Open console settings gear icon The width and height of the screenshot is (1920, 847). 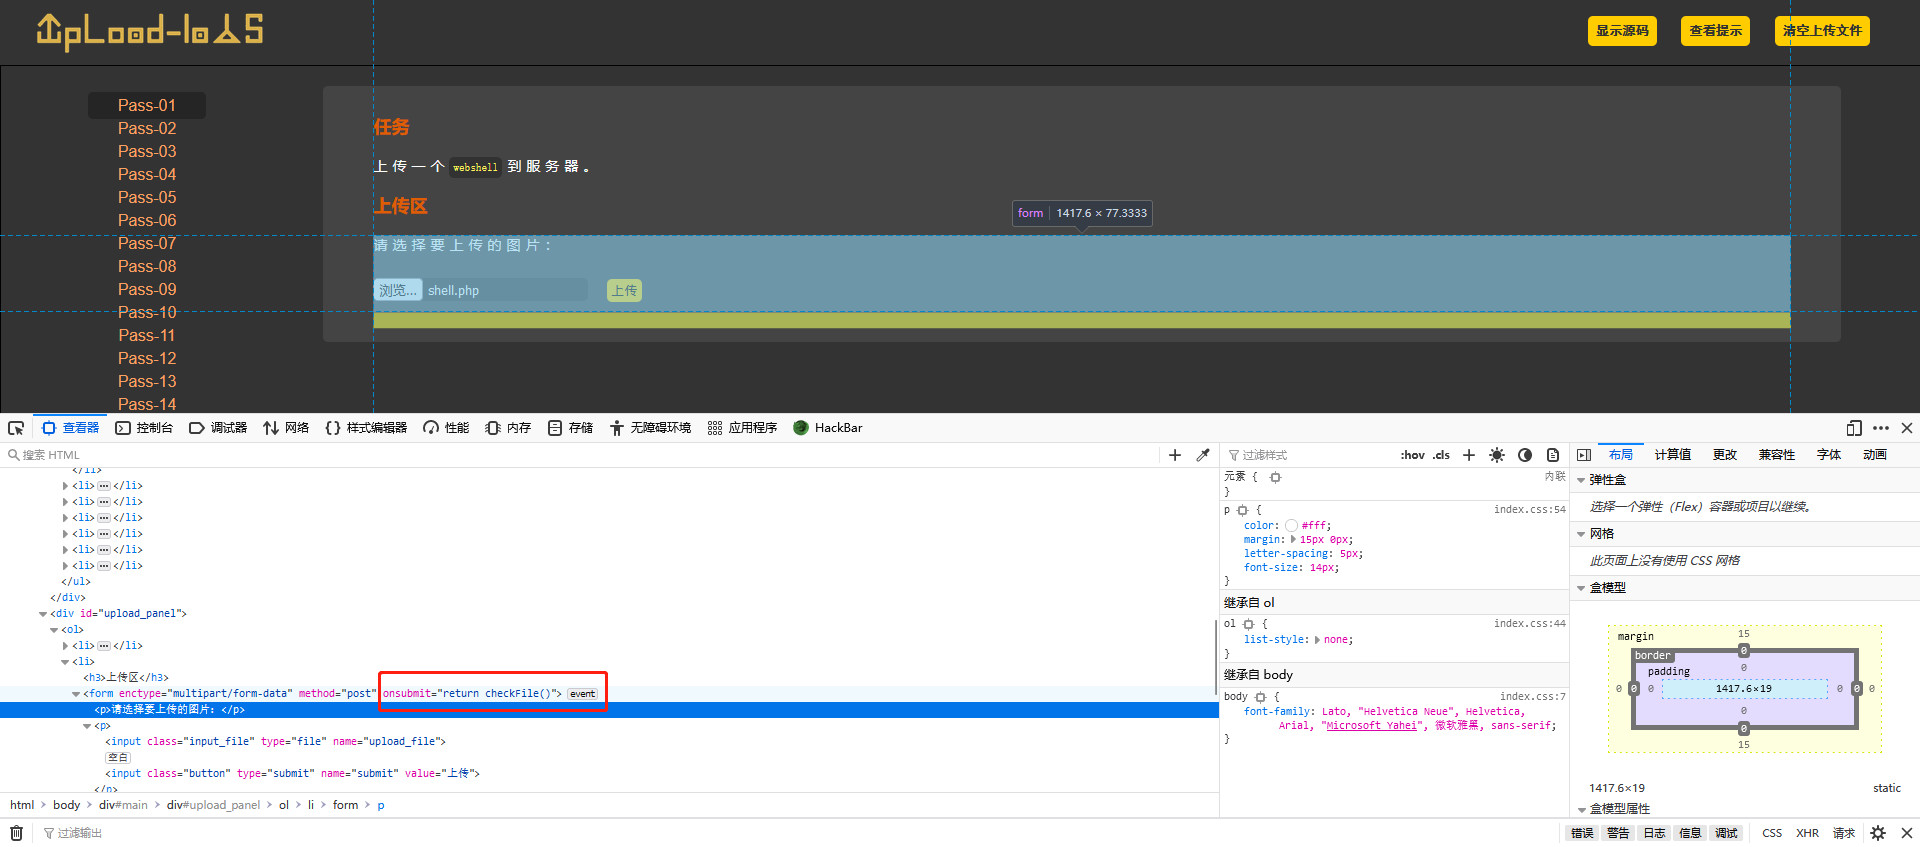(x=1878, y=833)
